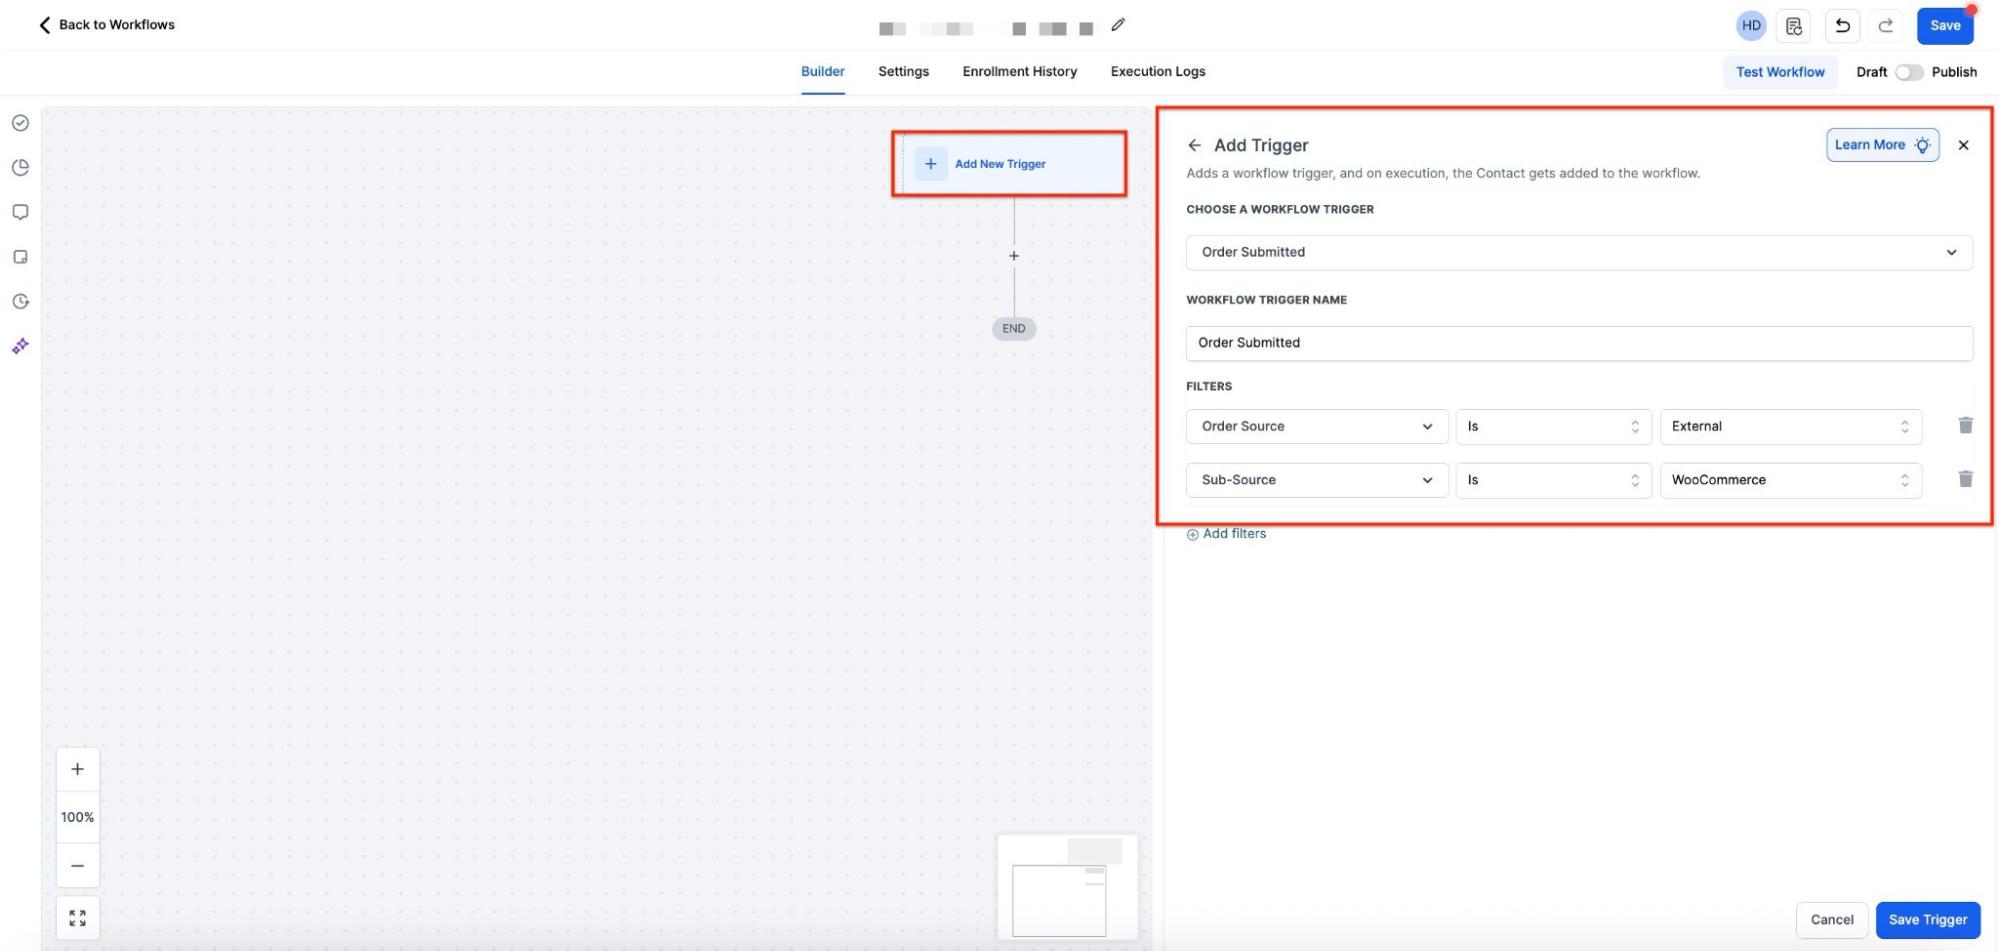Open the Order Source filter dropdown
Image resolution: width=1999 pixels, height=951 pixels.
point(1316,426)
